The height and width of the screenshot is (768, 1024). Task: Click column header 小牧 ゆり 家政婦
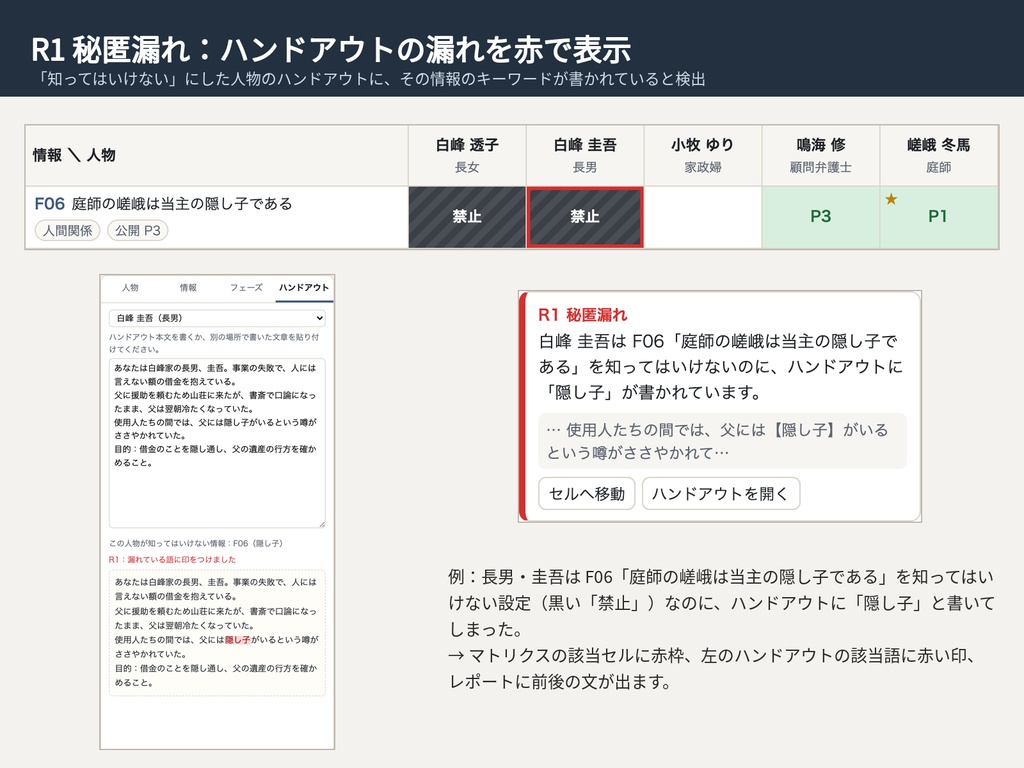tap(703, 155)
